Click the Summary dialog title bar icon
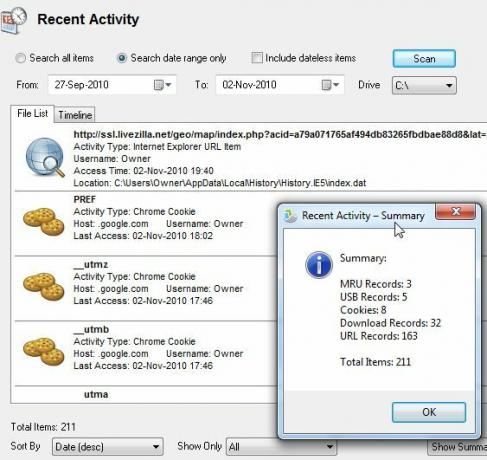 (290, 216)
